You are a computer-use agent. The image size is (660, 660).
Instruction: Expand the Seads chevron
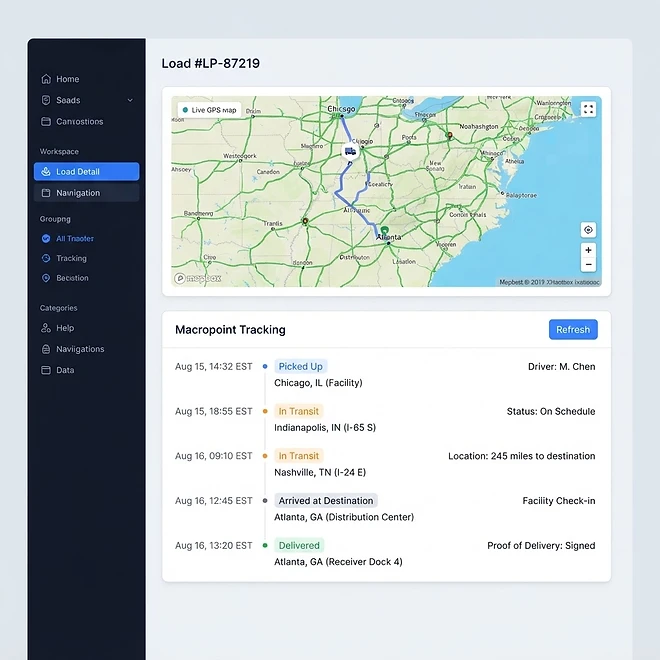point(130,100)
